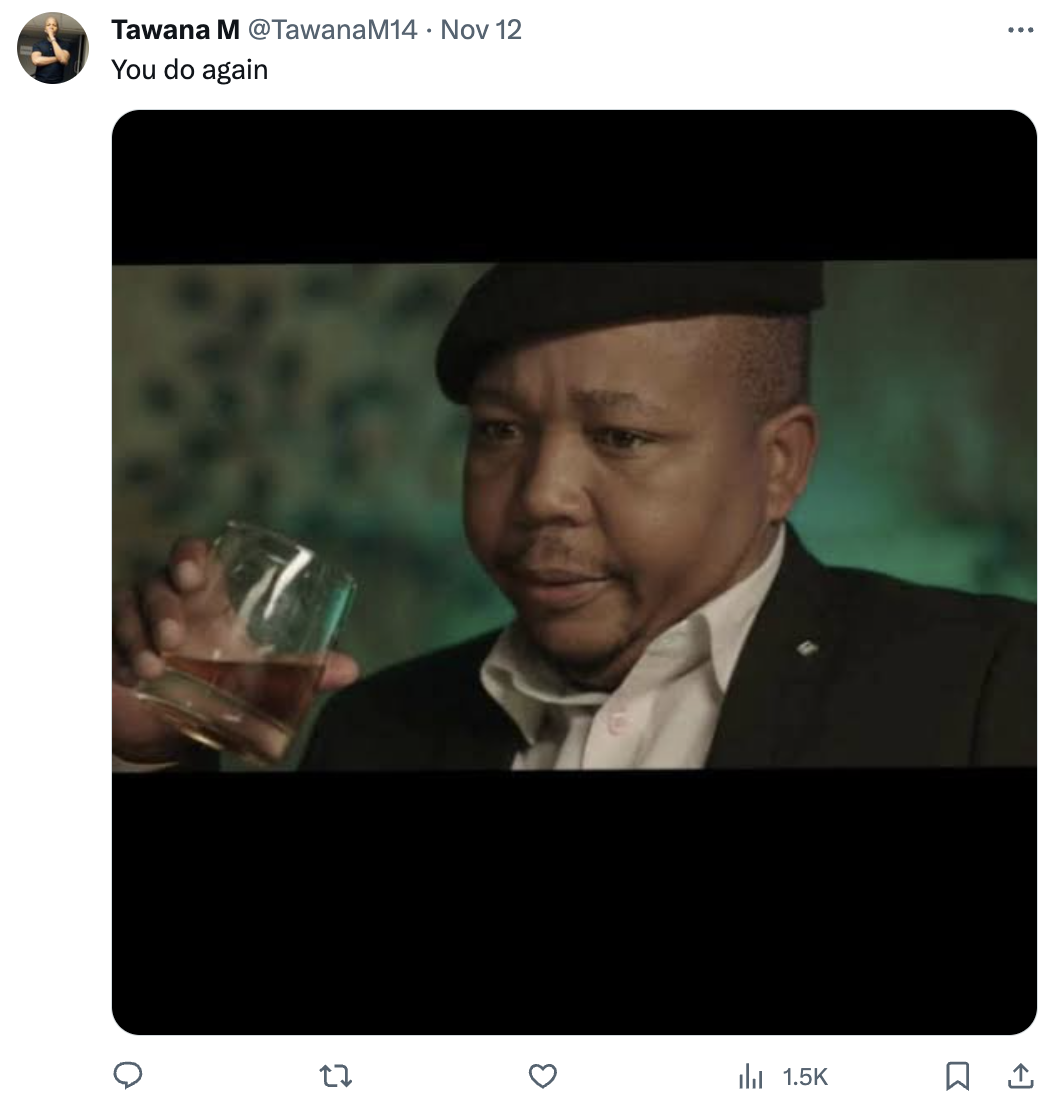Click the top black letterbox bar of the image
This screenshot has width=1062, height=1110.
(574, 186)
